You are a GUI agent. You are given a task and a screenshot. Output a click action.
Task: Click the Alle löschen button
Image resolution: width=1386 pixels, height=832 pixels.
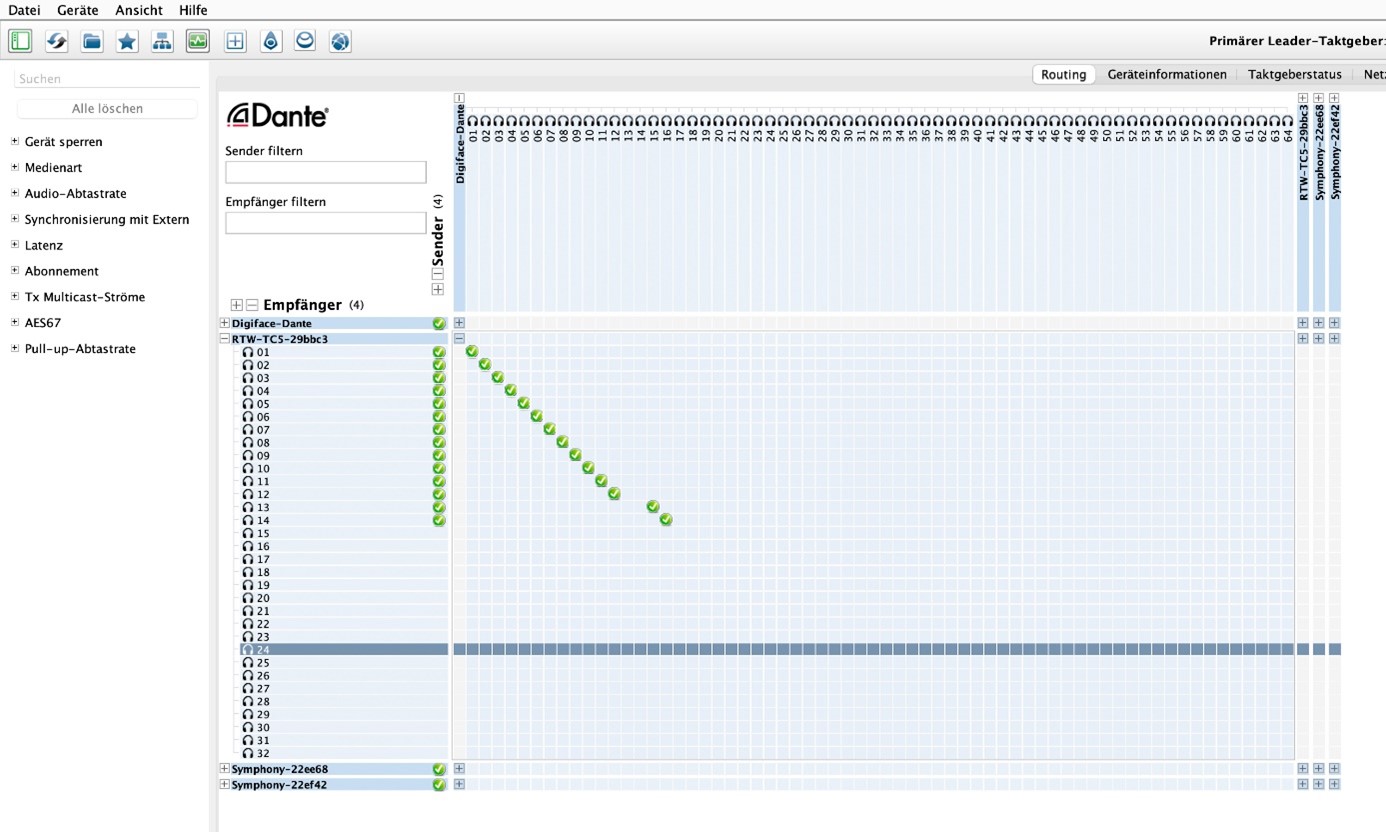107,108
